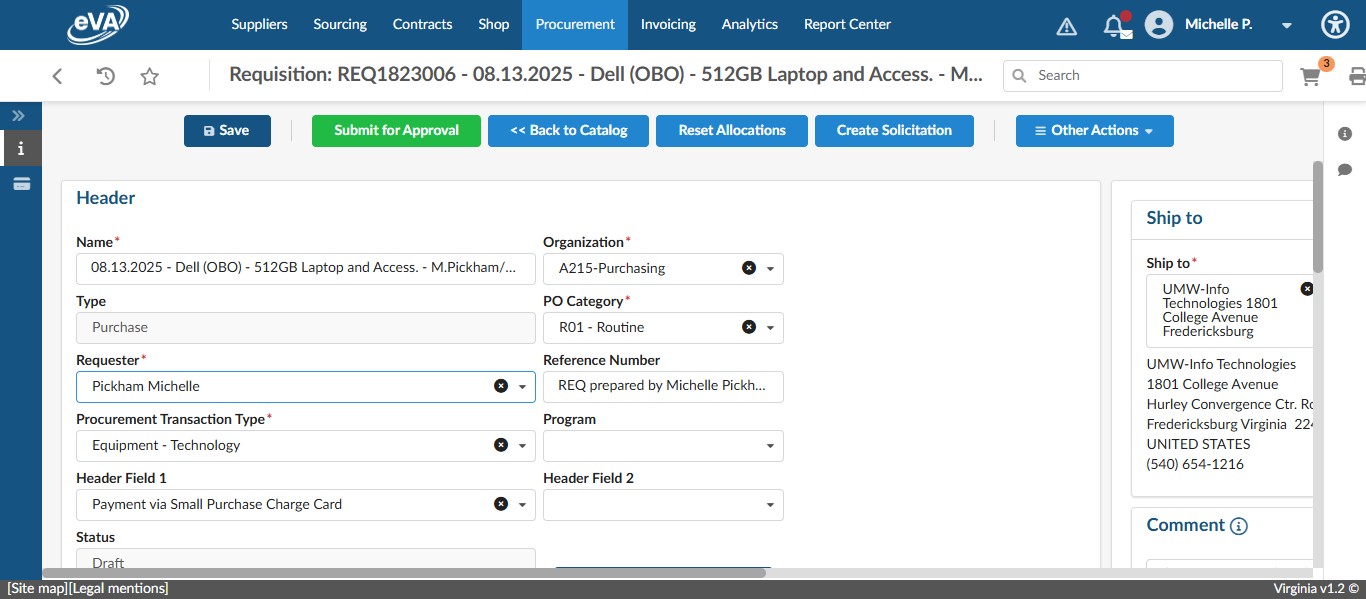
Task: Open the alerts warning triangle icon
Action: coord(1067,26)
